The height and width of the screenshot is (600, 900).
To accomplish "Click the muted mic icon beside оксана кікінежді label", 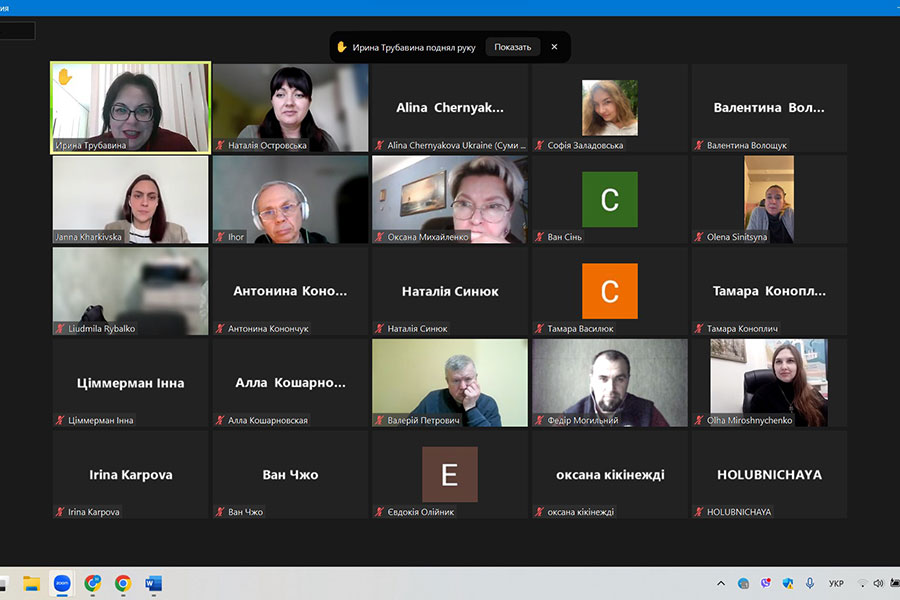I will [x=539, y=512].
